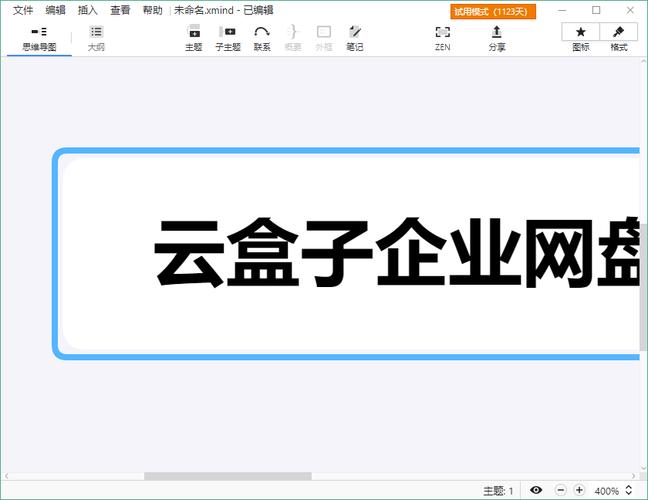This screenshot has width=648, height=500.
Task: Open the 文件 menu
Action: pos(23,10)
